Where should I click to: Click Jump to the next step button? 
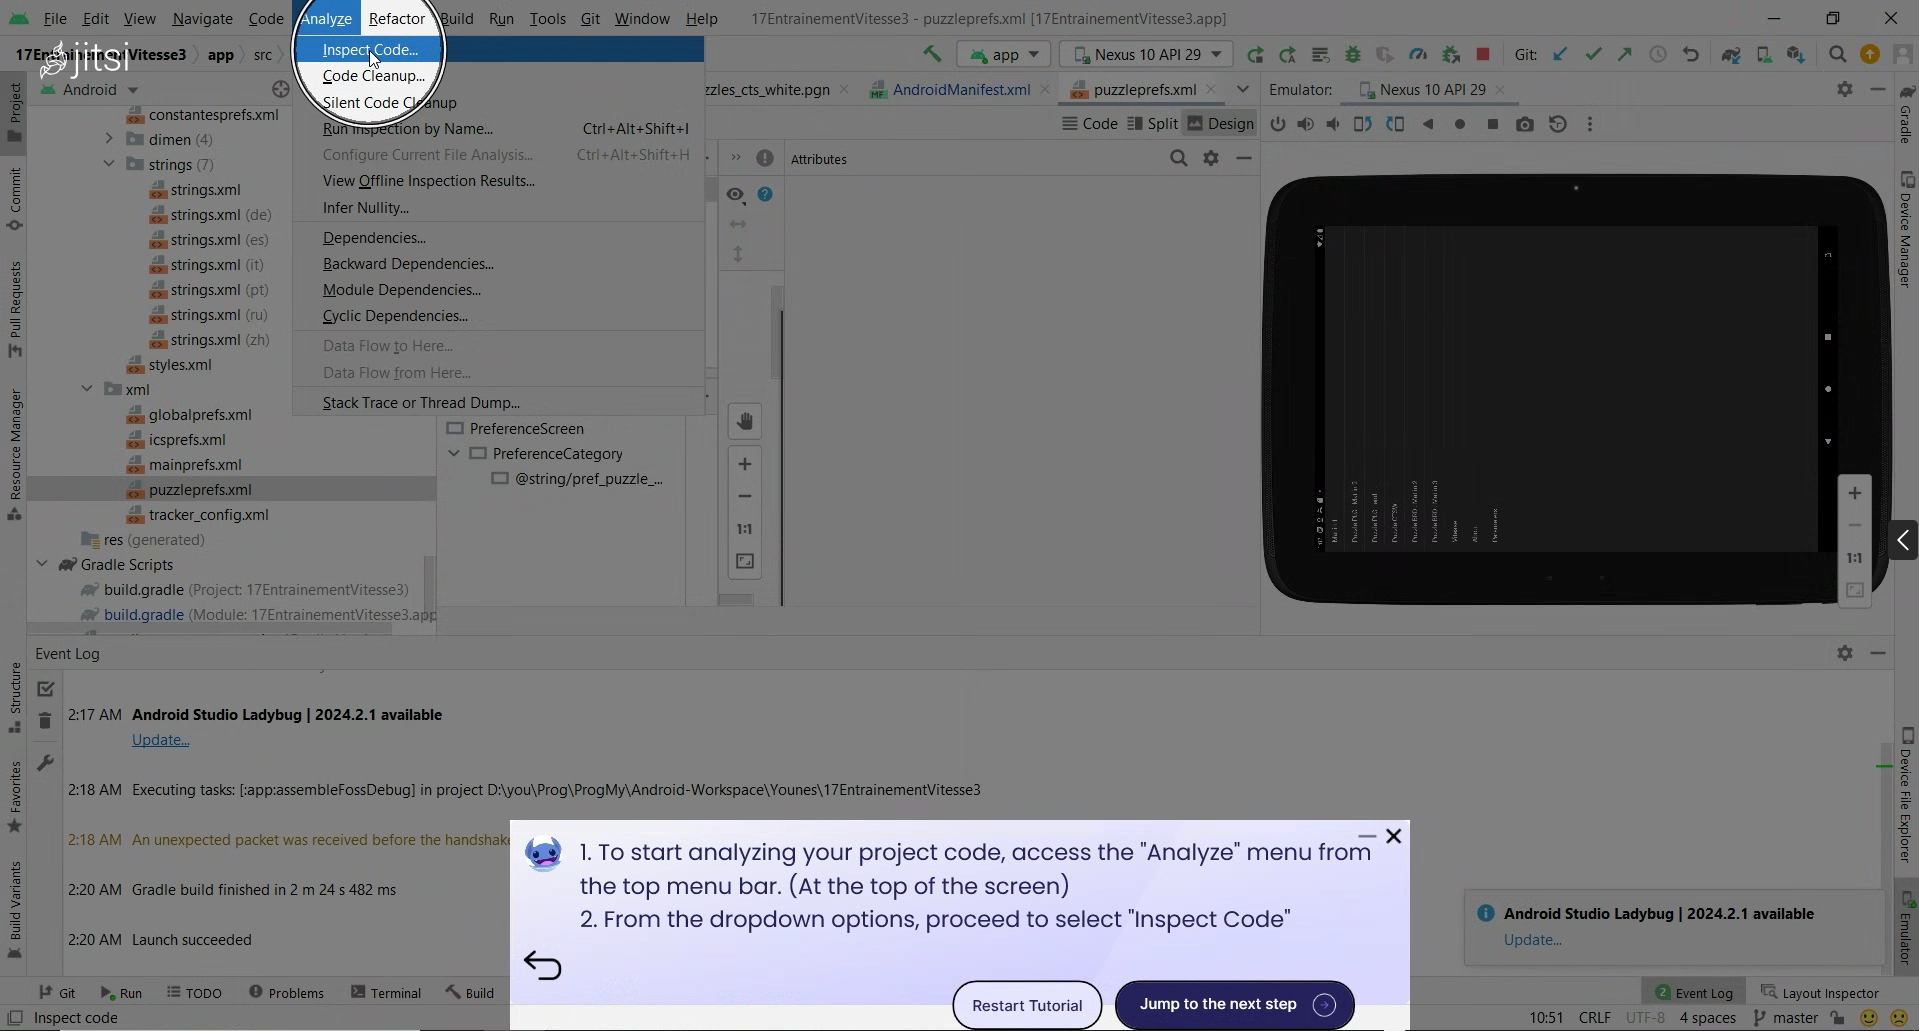tap(1234, 1004)
